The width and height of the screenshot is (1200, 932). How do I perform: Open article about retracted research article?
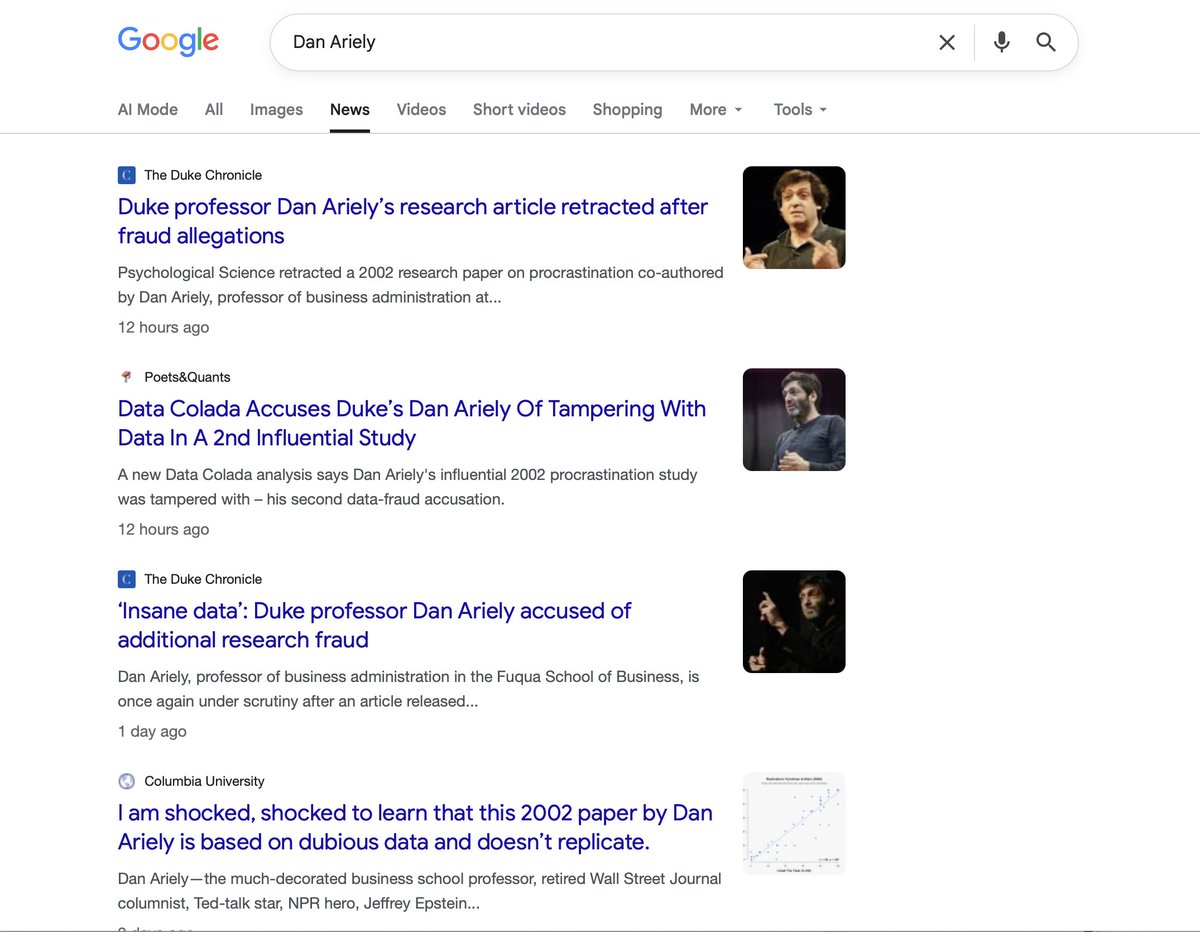click(x=413, y=221)
